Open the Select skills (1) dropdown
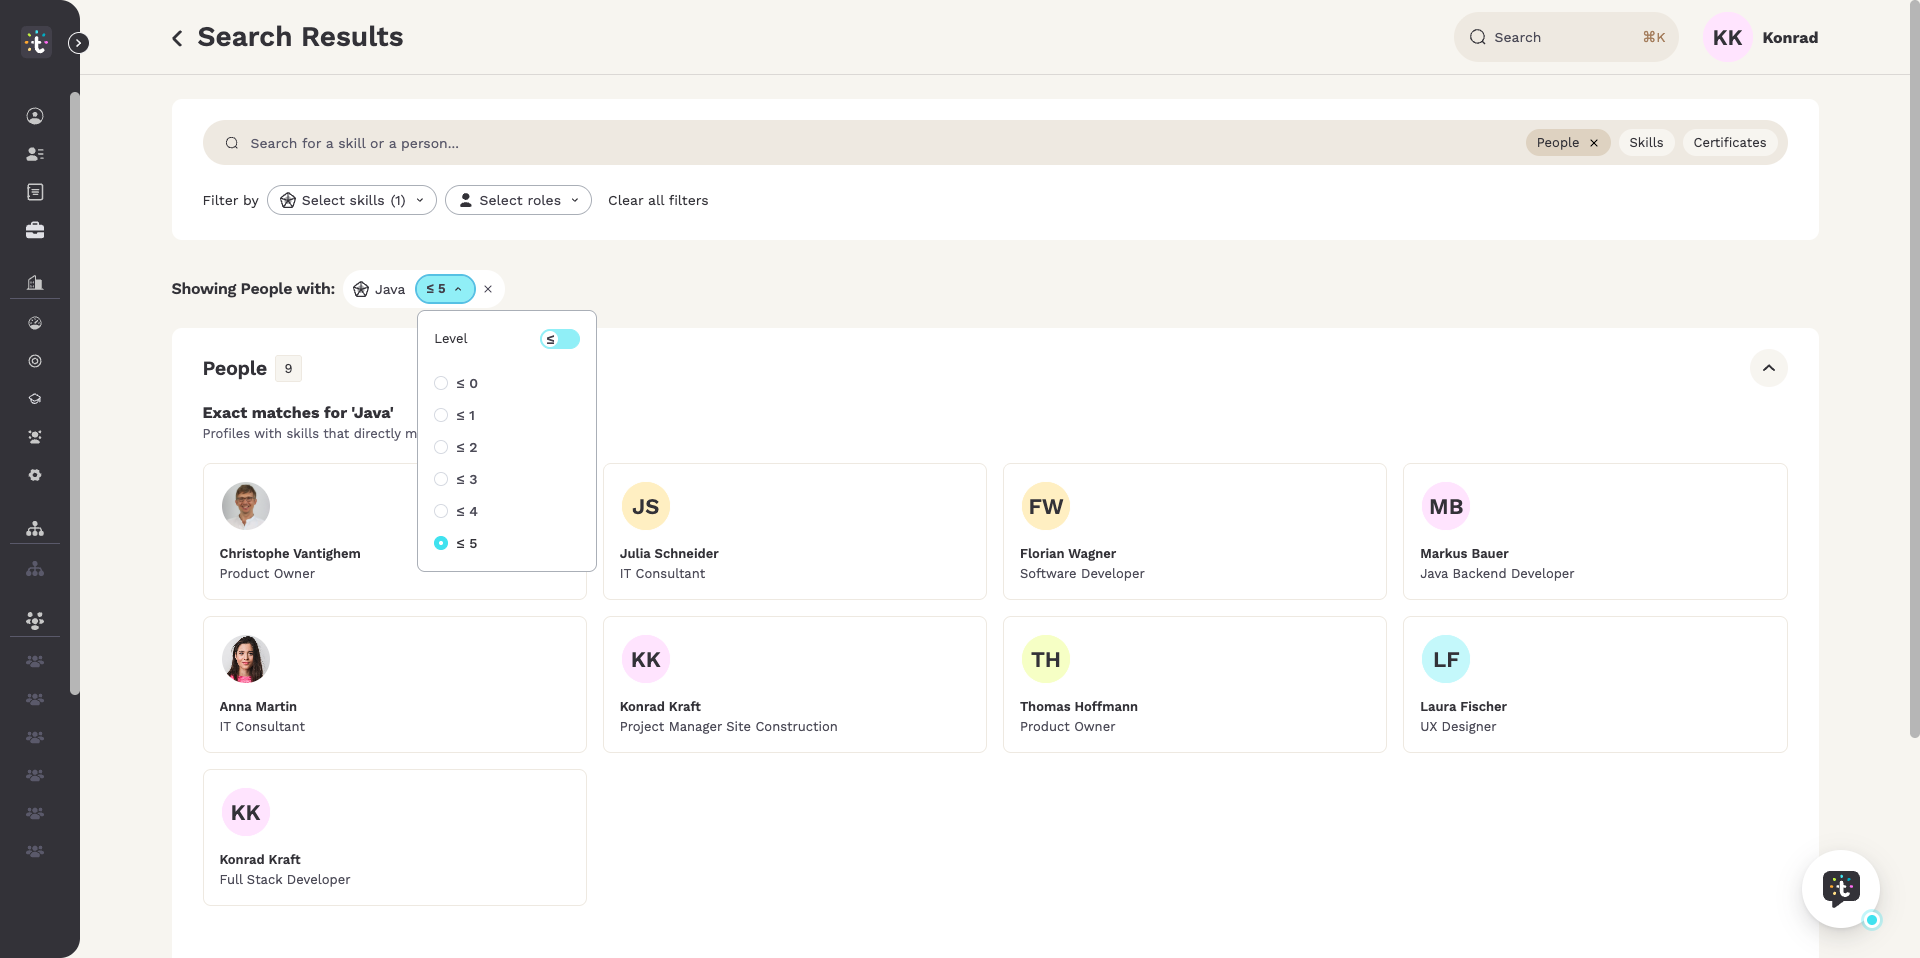The width and height of the screenshot is (1920, 958). coord(352,200)
